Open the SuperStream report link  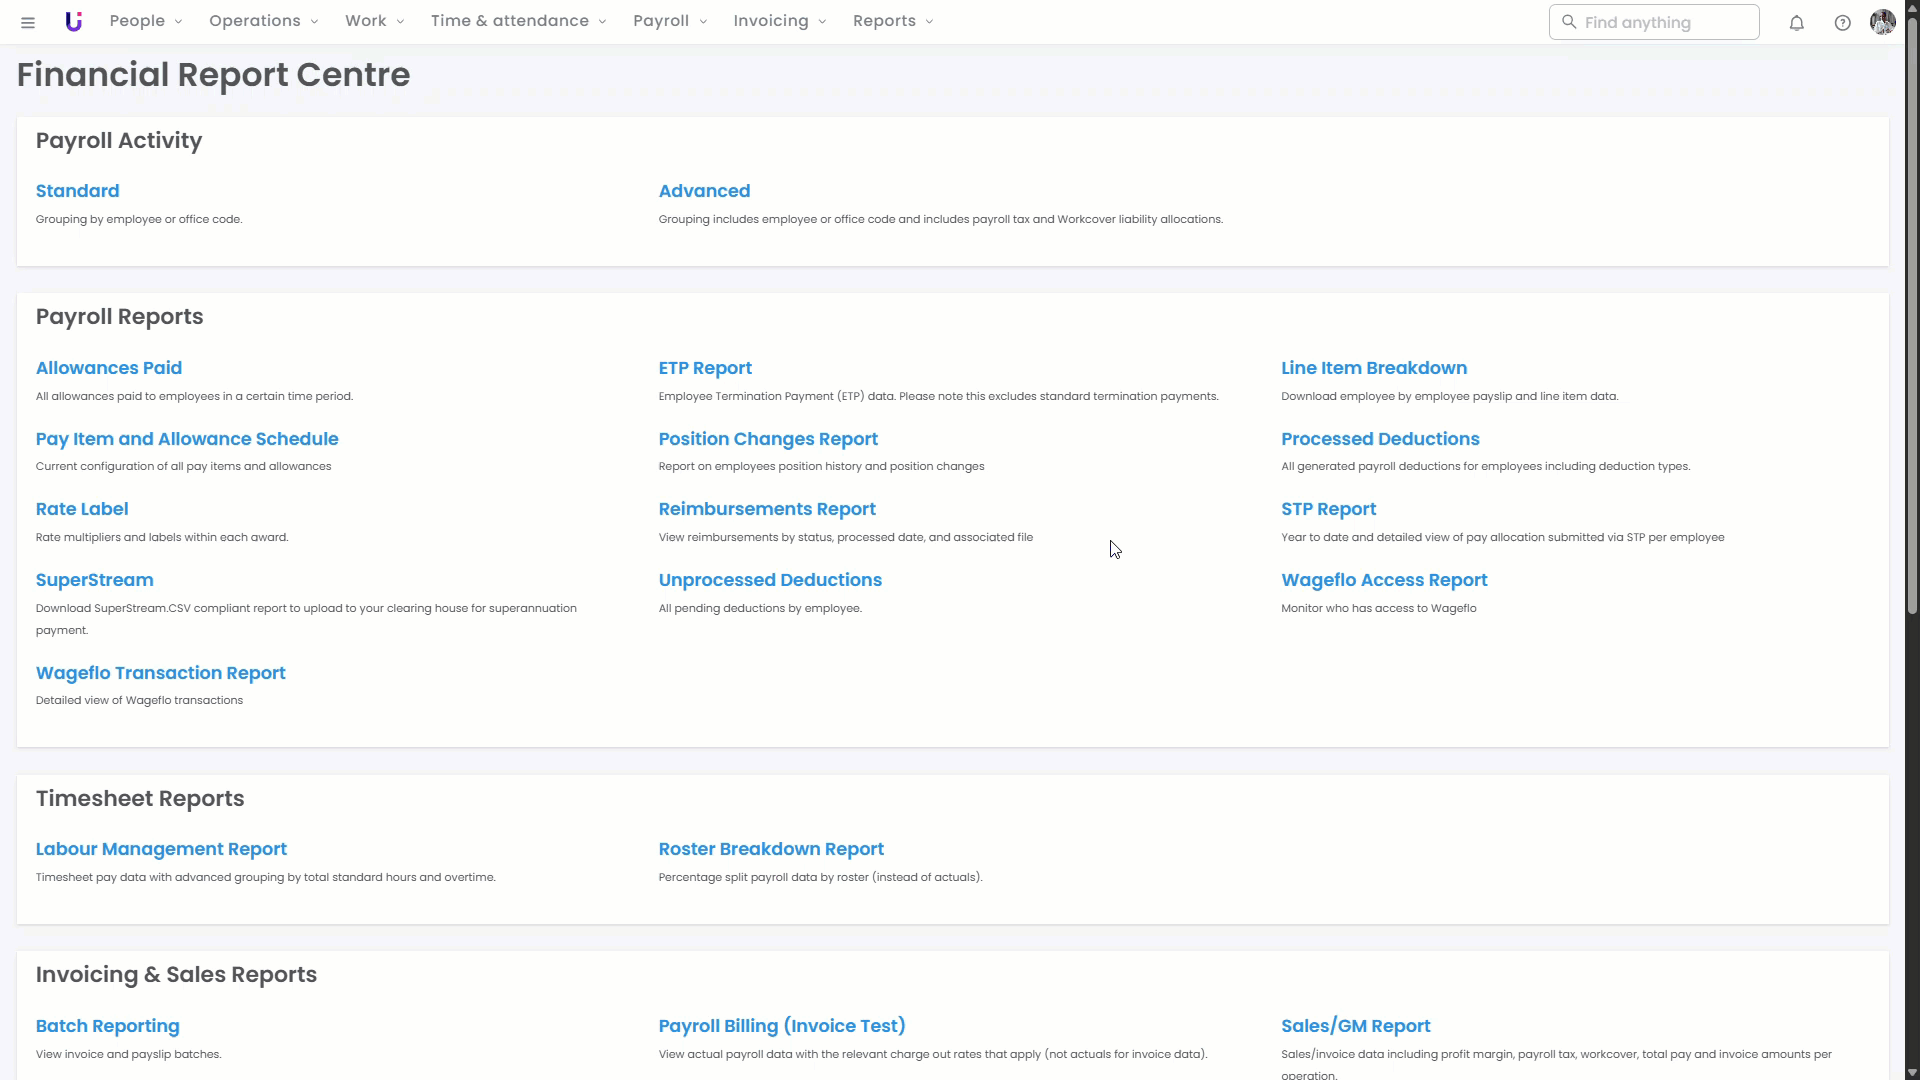tap(94, 580)
